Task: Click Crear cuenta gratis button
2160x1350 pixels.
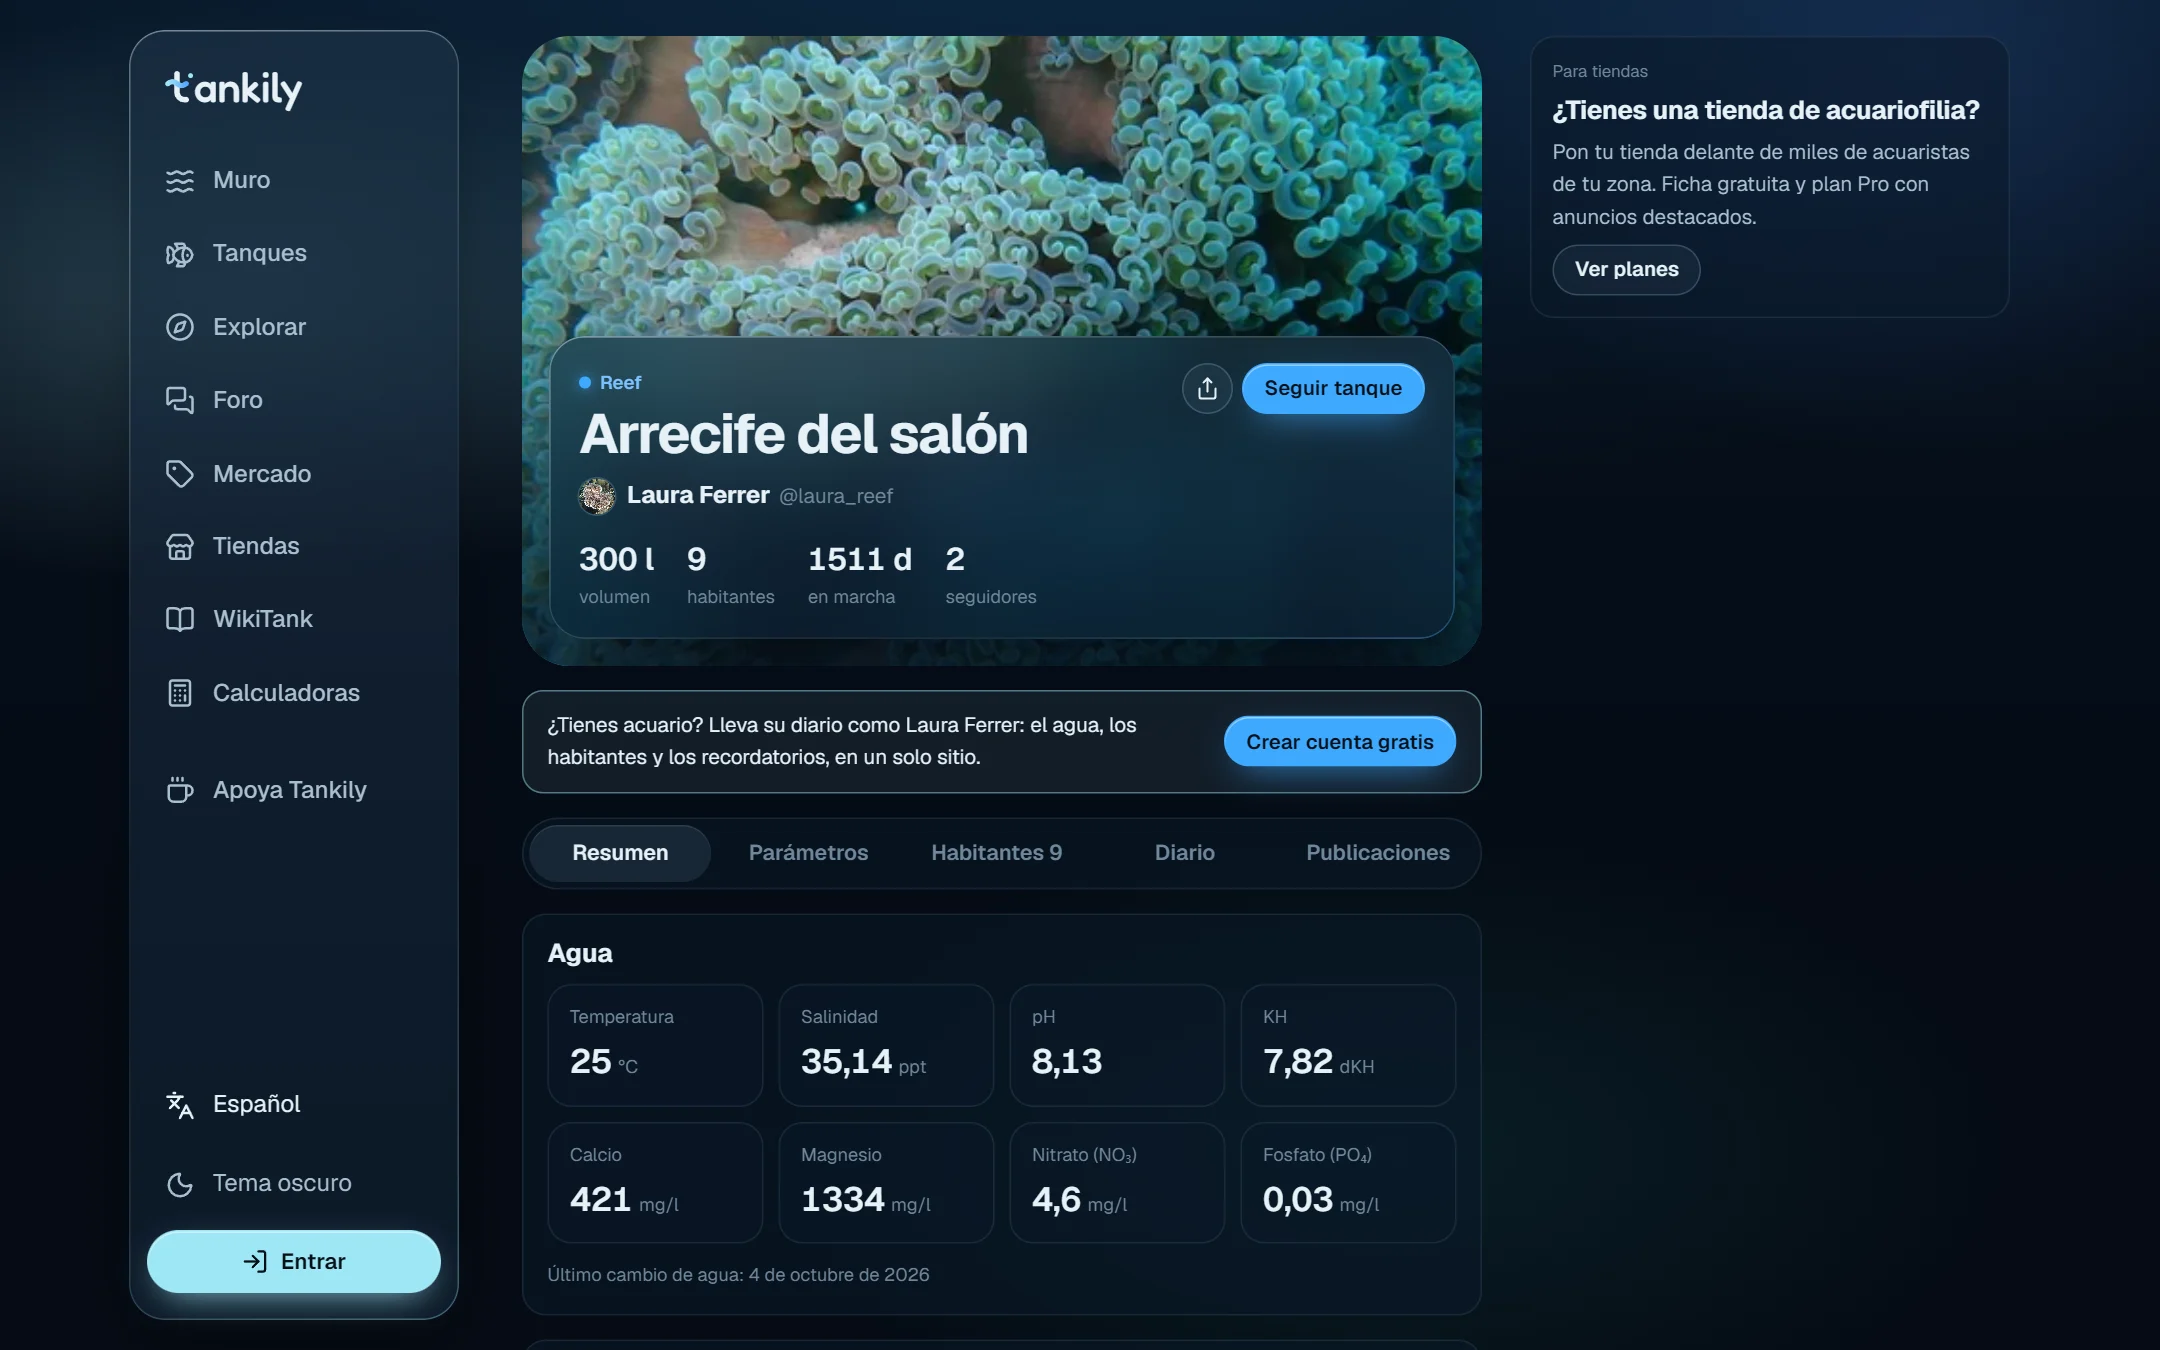Action: click(x=1340, y=742)
